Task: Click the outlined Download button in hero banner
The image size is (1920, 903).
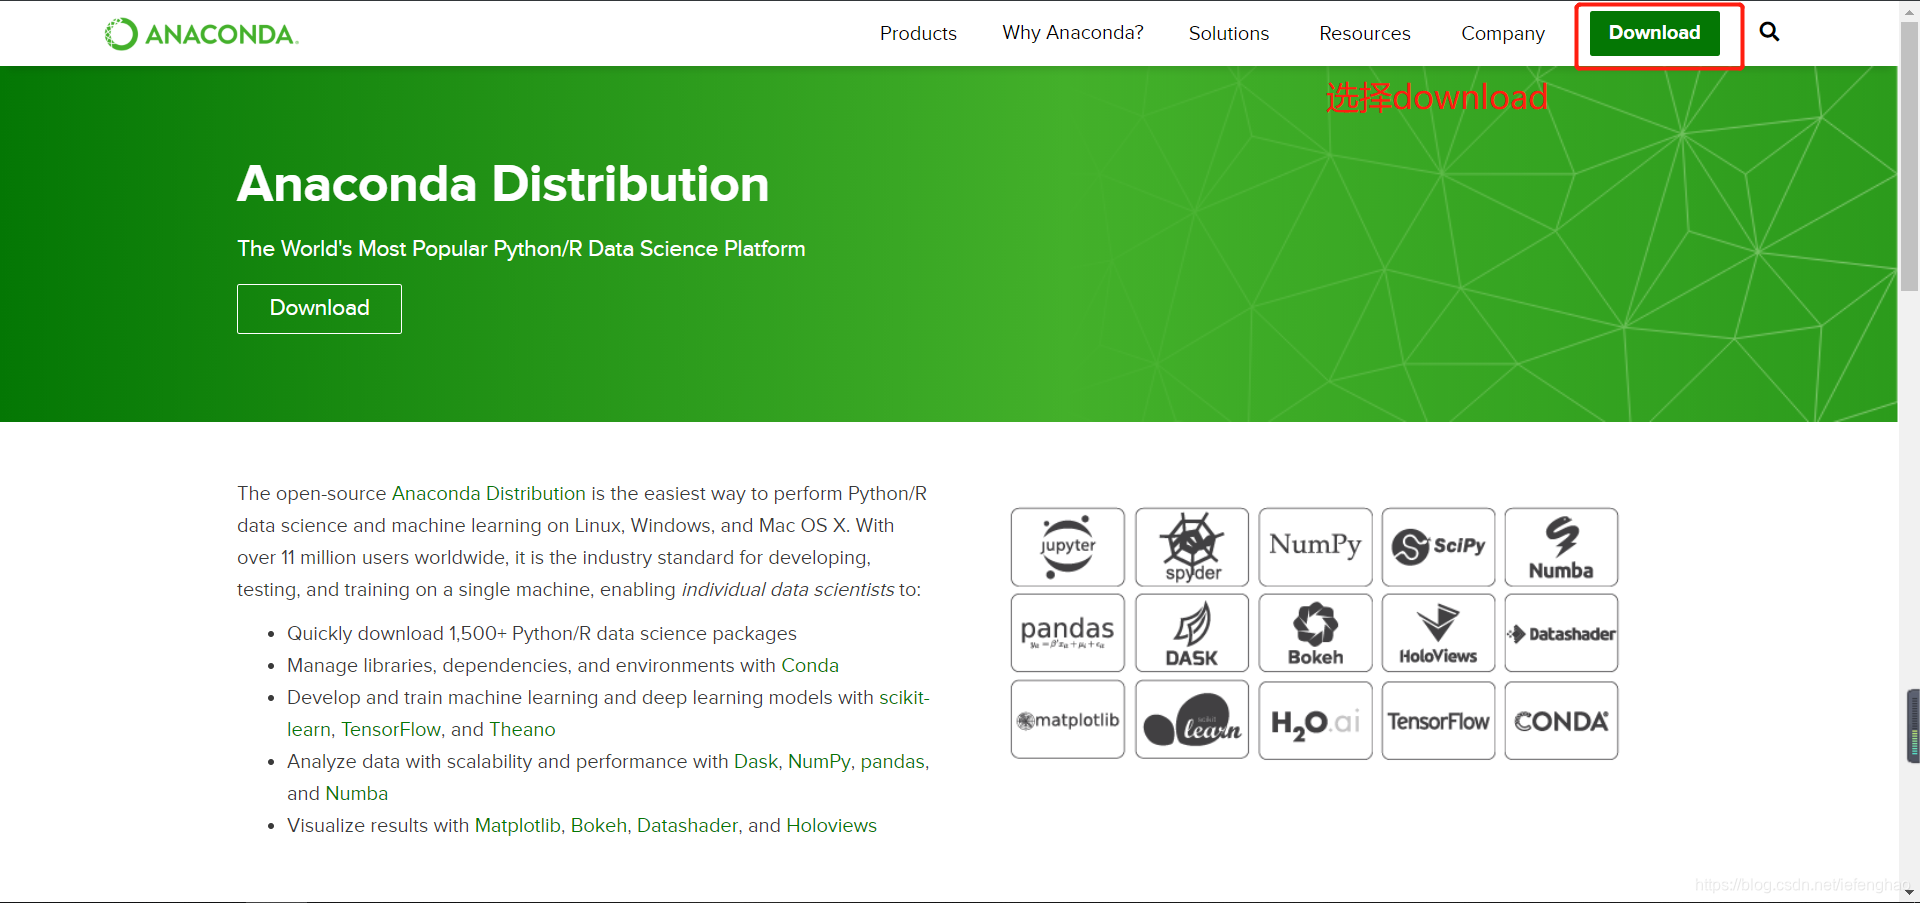Action: [319, 308]
